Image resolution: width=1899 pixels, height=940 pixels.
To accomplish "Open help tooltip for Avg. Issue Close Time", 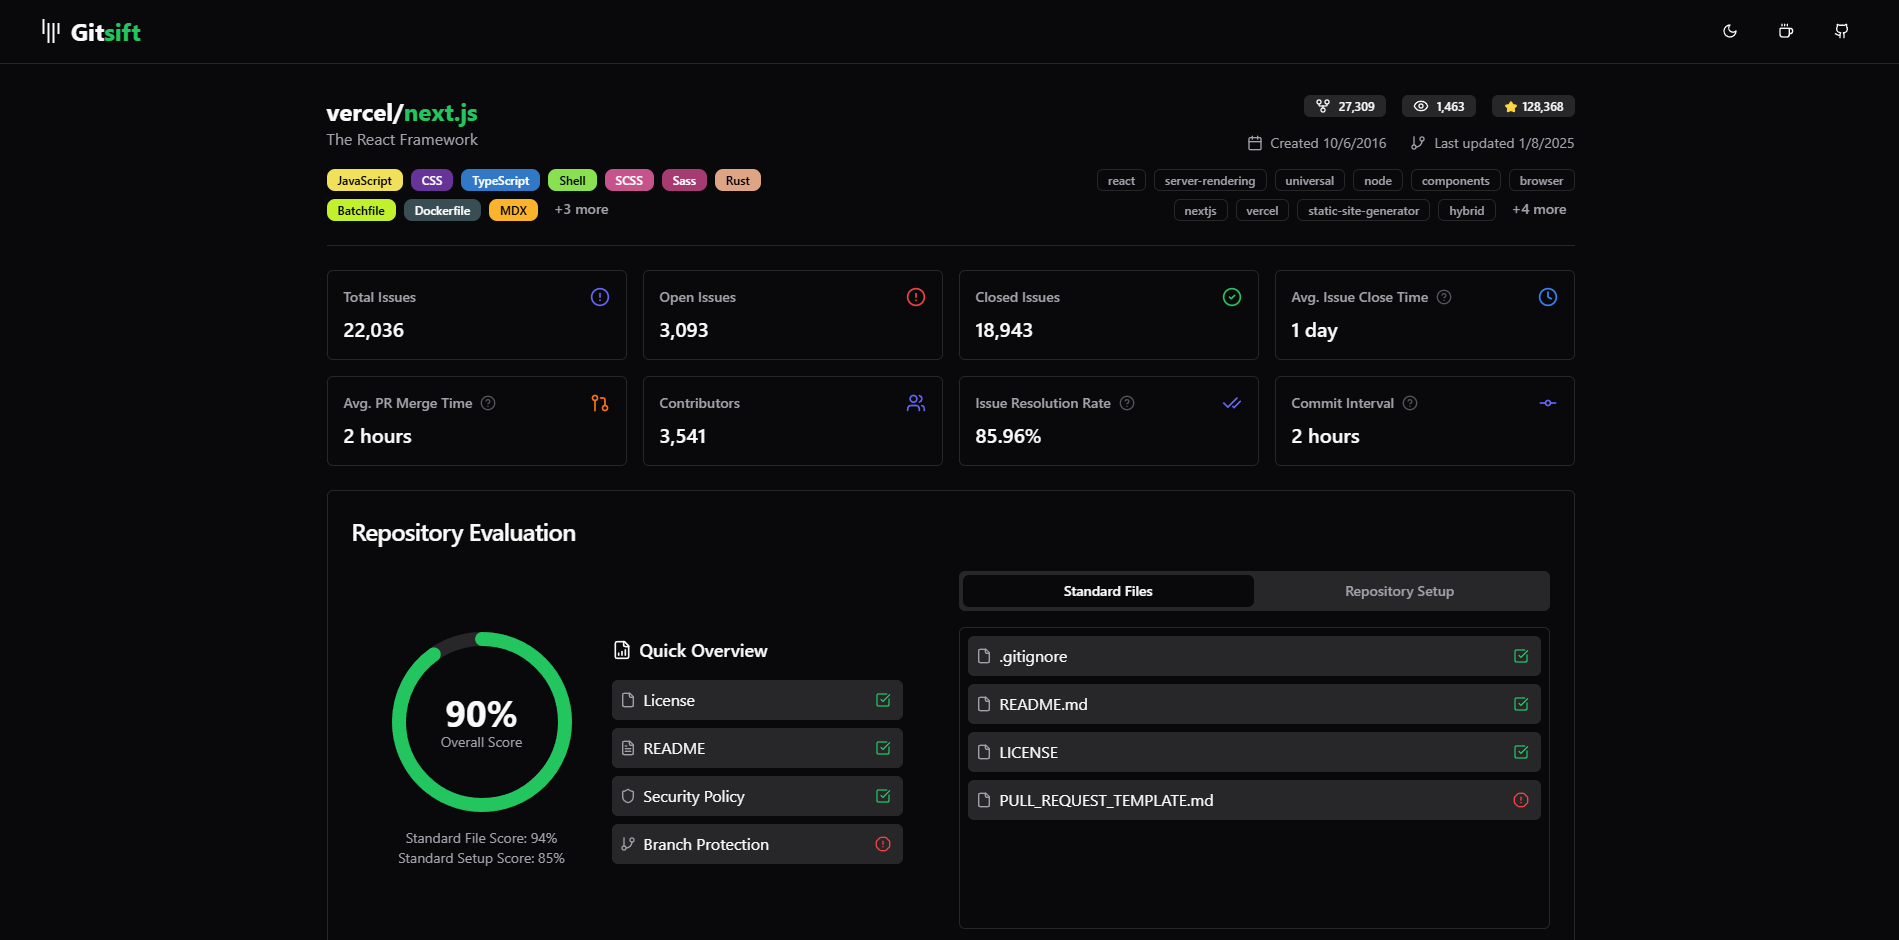I will 1444,297.
